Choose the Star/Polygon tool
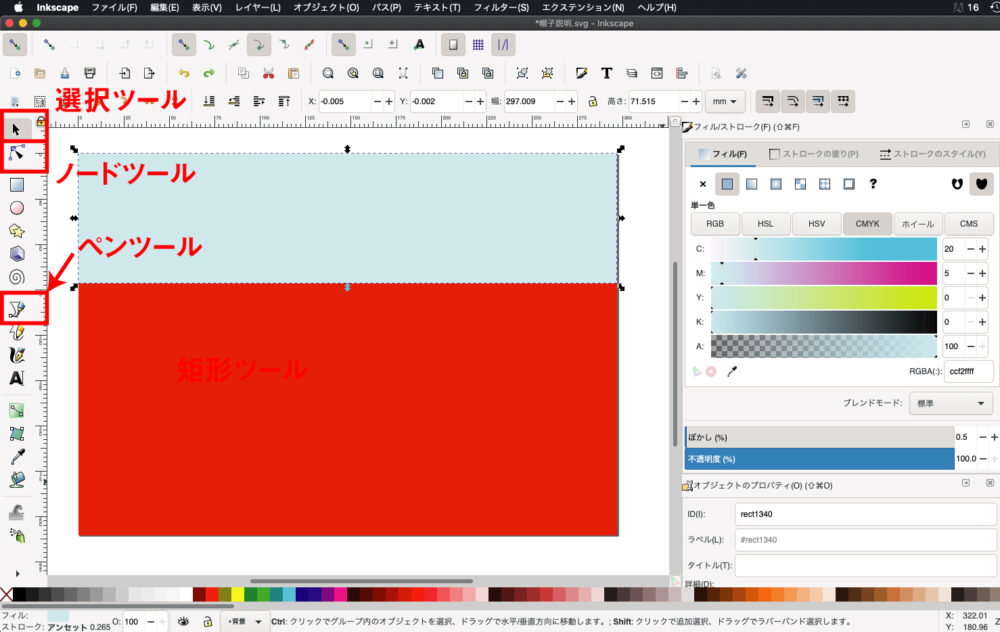The image size is (1000, 632). point(17,231)
